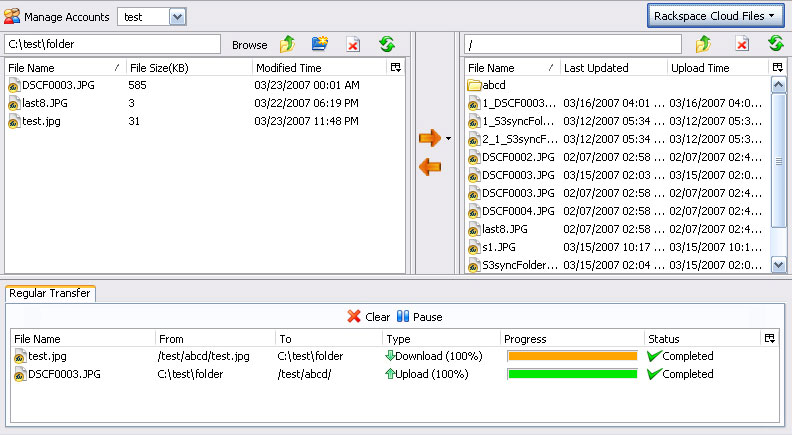This screenshot has width=792, height=435.
Task: Click green upload progress bar
Action: point(572,374)
